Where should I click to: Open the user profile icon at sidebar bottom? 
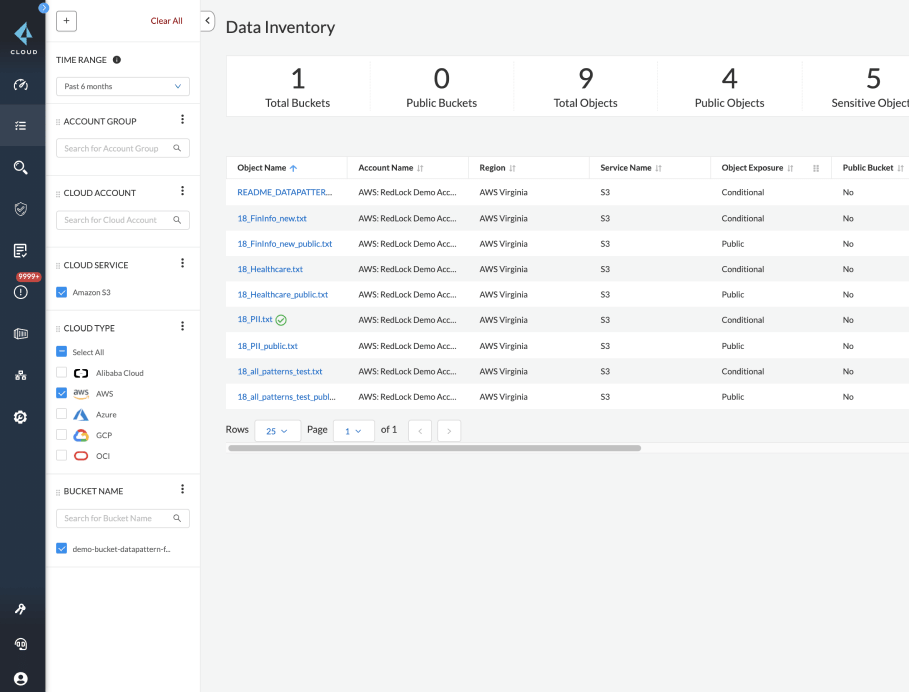click(21, 678)
